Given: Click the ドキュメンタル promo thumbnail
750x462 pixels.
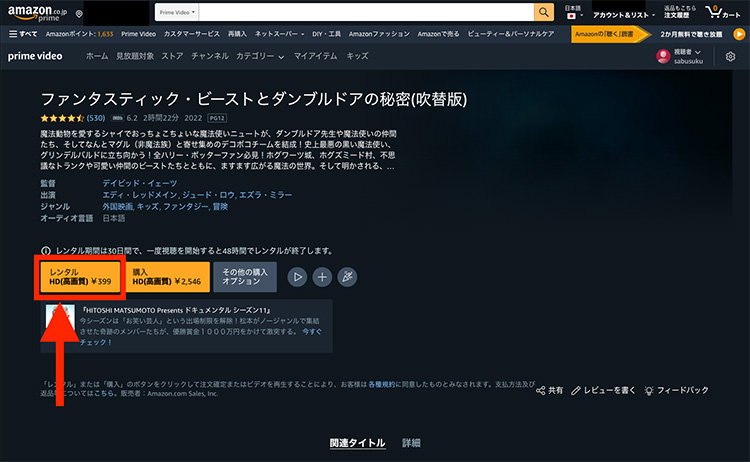Looking at the screenshot, I should [x=60, y=317].
